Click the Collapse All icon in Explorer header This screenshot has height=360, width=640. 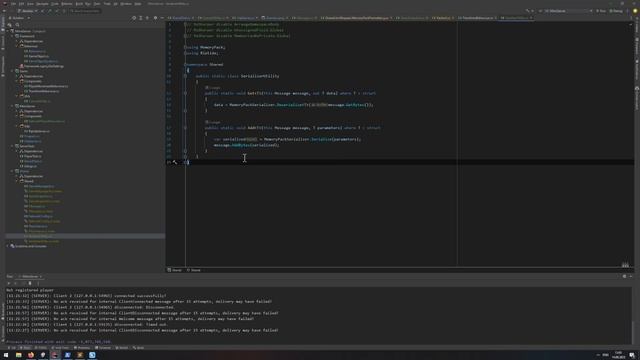coord(147,18)
